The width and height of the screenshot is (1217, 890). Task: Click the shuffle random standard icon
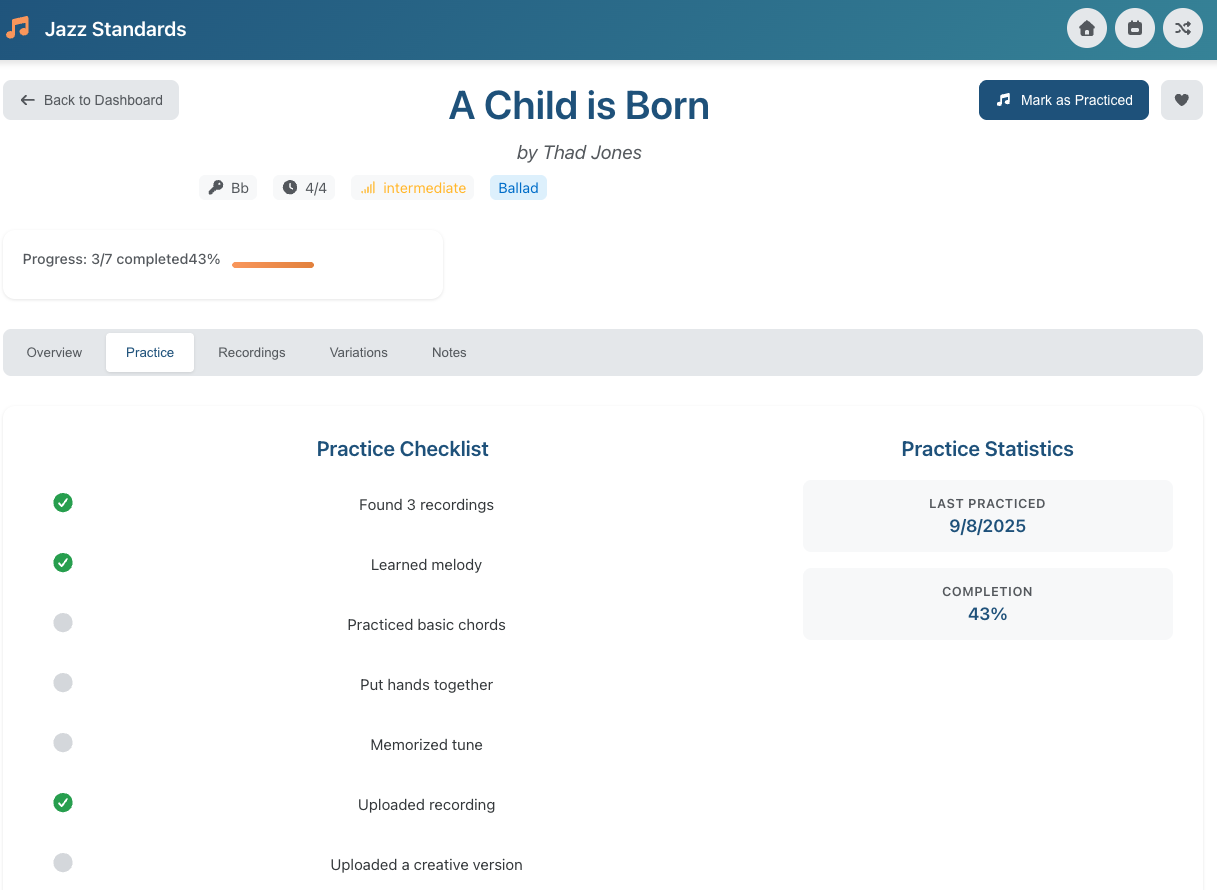[x=1183, y=28]
